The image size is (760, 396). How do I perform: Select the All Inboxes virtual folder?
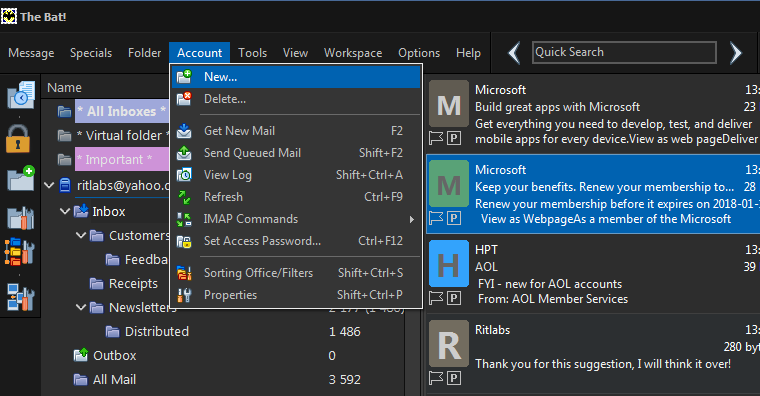point(121,111)
